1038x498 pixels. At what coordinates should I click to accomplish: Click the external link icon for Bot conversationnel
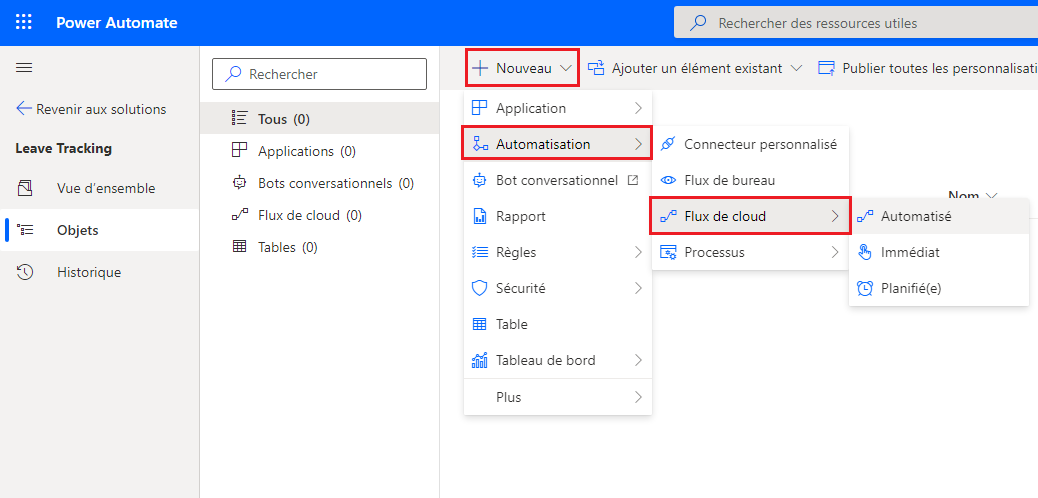632,180
